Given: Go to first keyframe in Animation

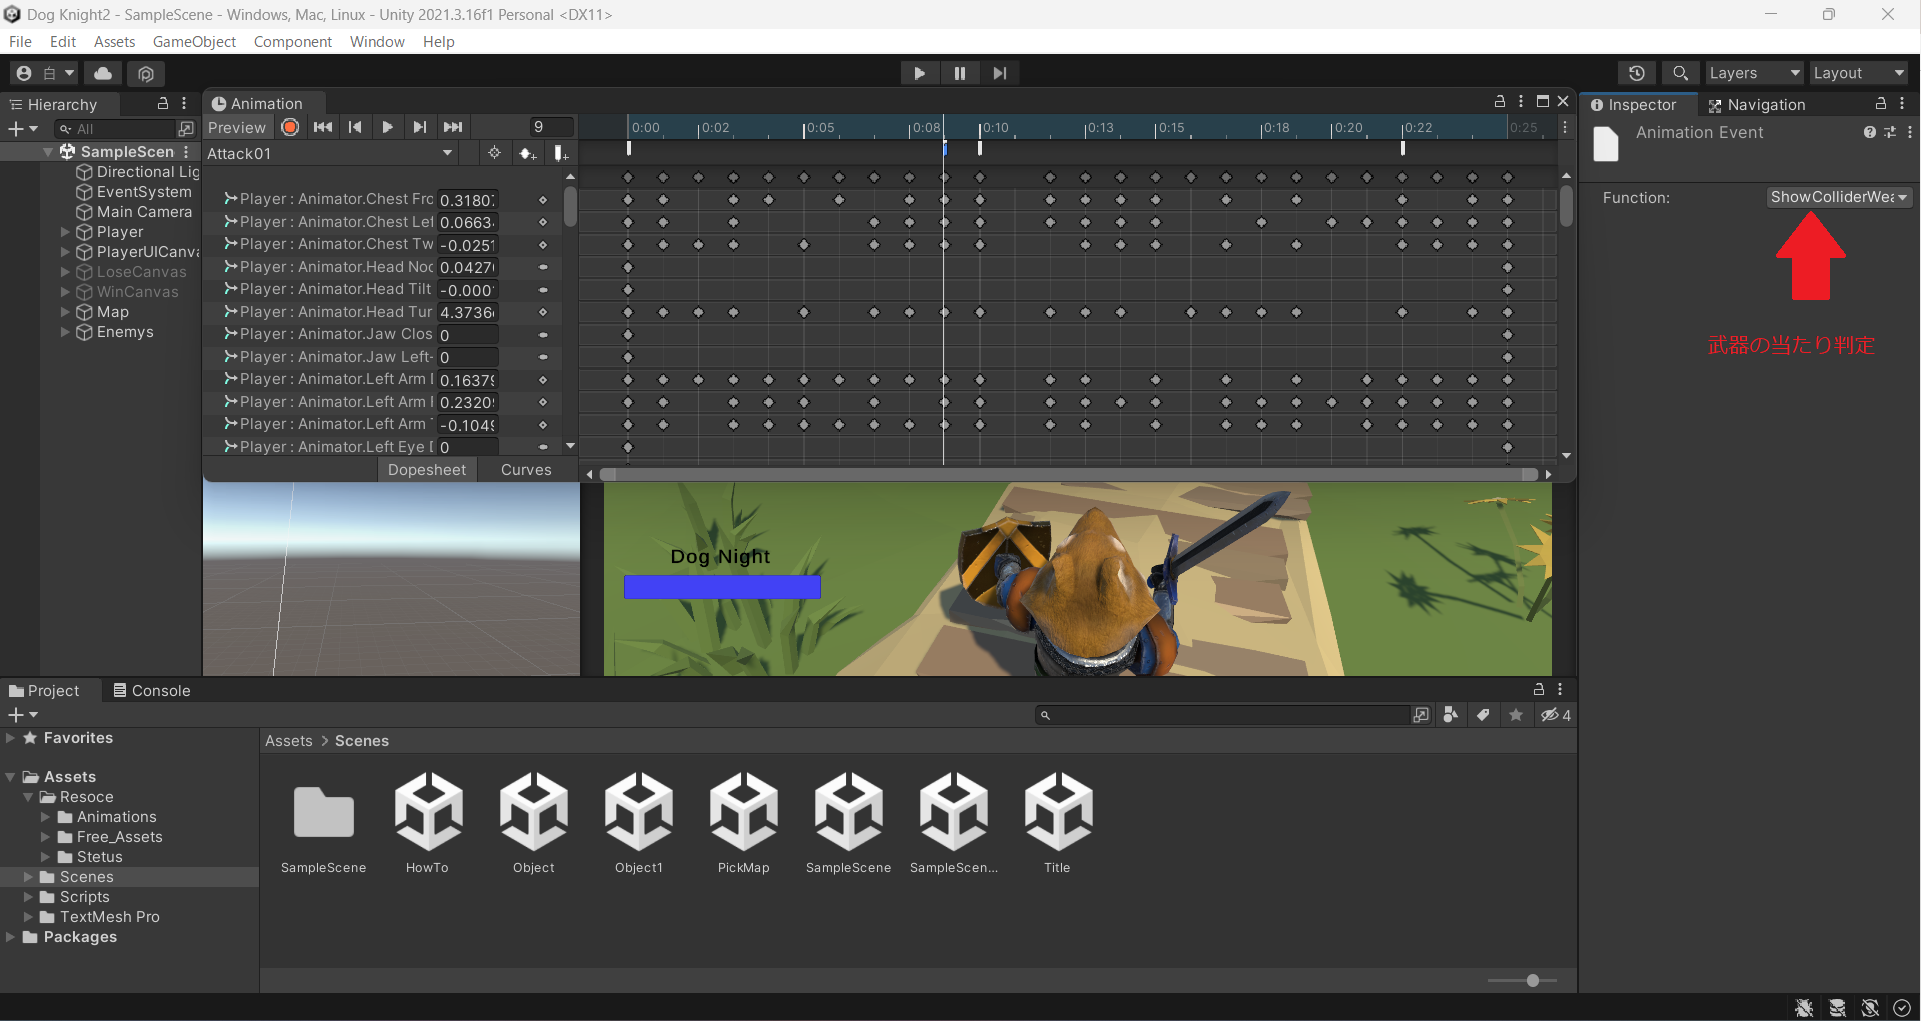Looking at the screenshot, I should click(x=322, y=127).
